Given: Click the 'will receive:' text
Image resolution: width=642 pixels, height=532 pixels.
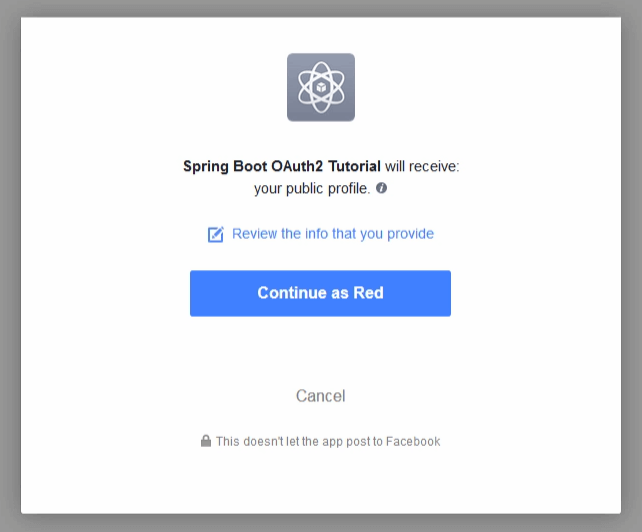Looking at the screenshot, I should point(422,166).
